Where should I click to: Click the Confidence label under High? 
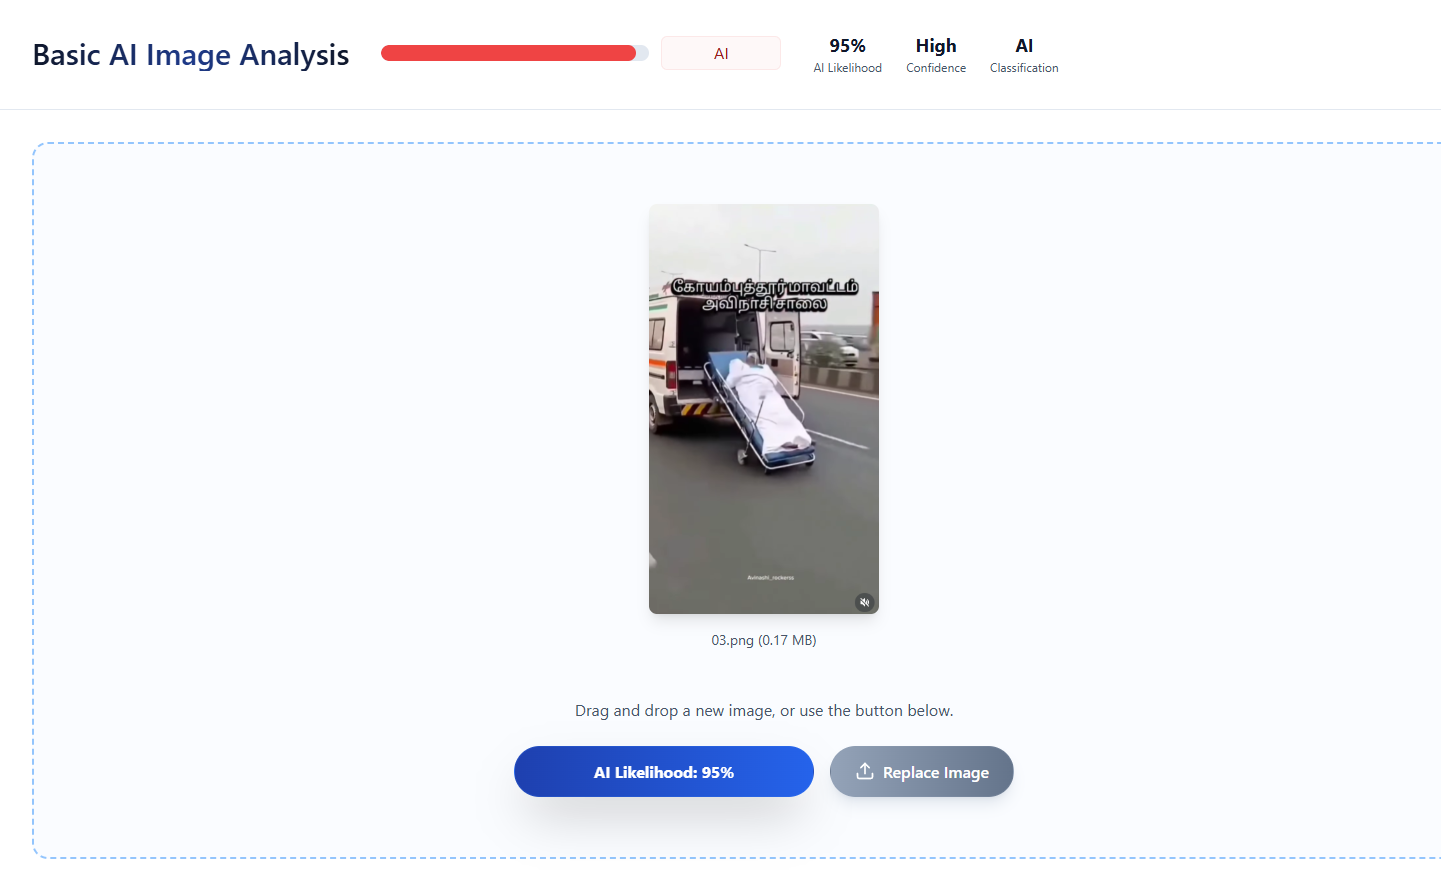[936, 68]
